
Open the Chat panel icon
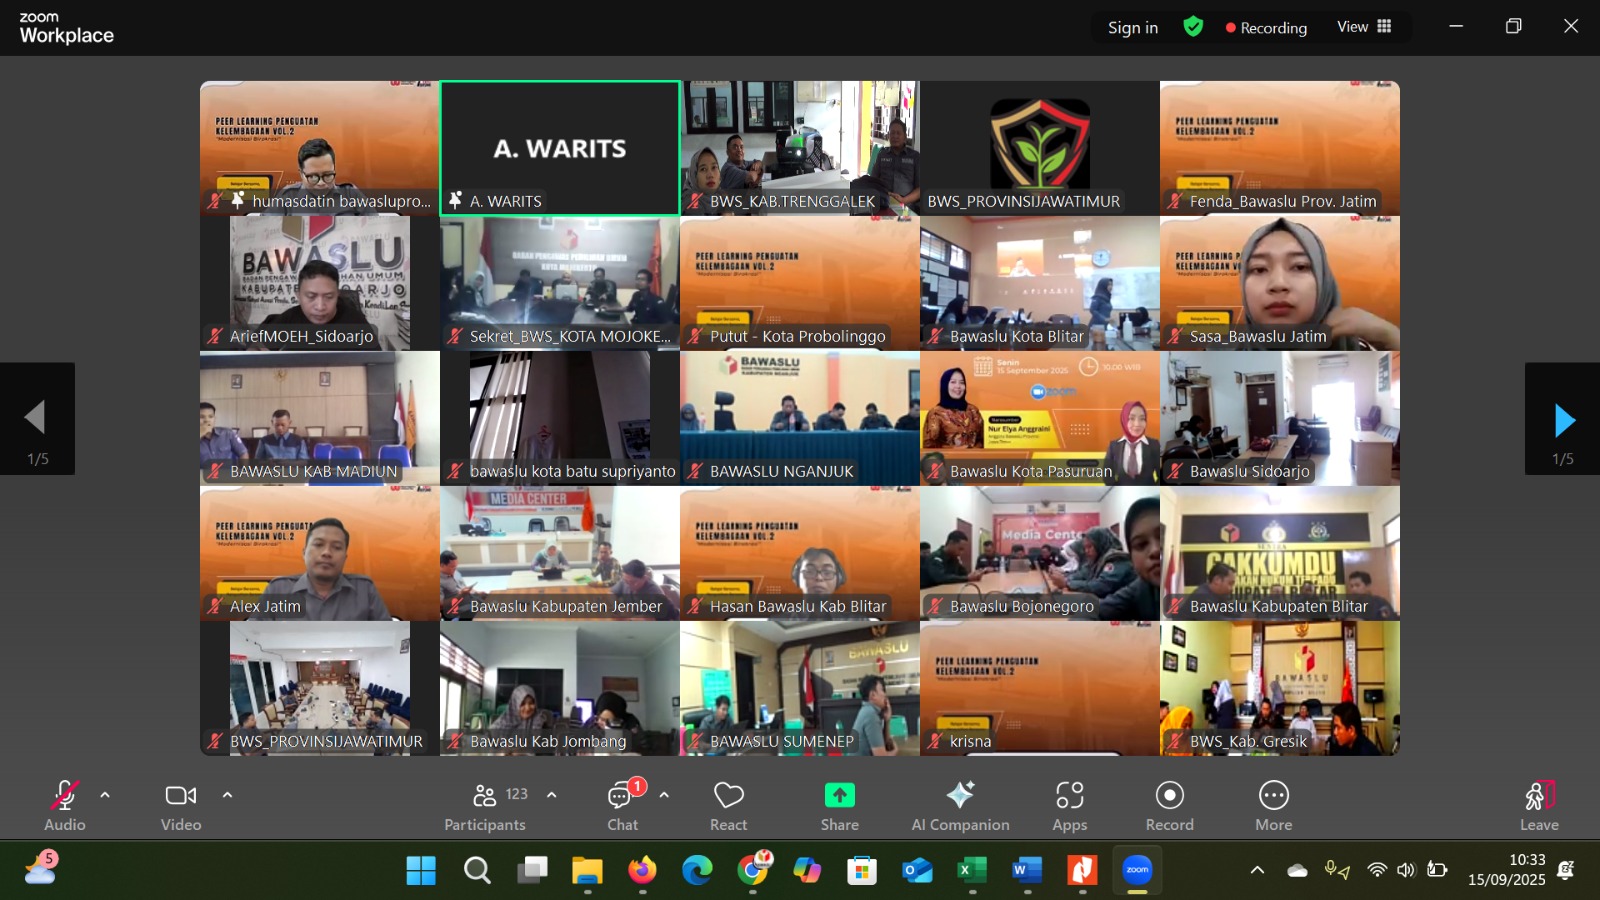tap(621, 796)
